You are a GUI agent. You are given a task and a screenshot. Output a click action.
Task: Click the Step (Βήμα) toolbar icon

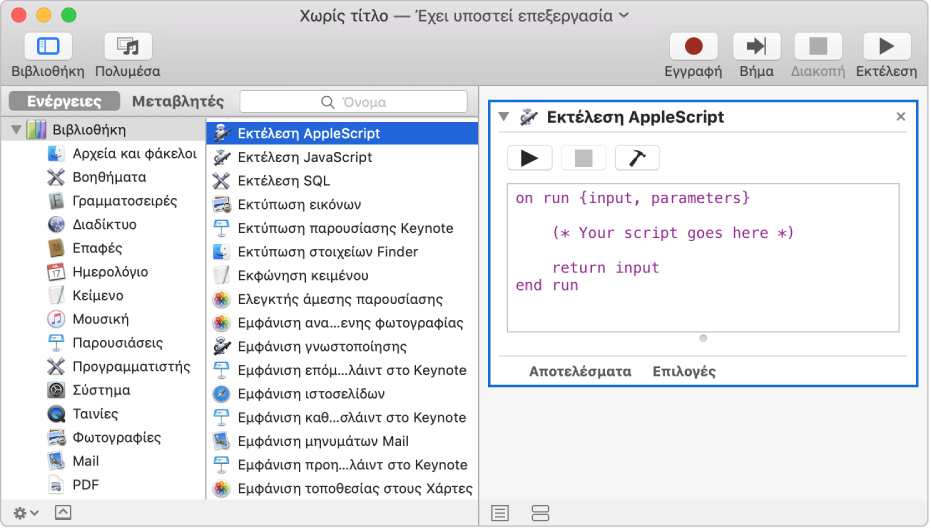coord(756,47)
